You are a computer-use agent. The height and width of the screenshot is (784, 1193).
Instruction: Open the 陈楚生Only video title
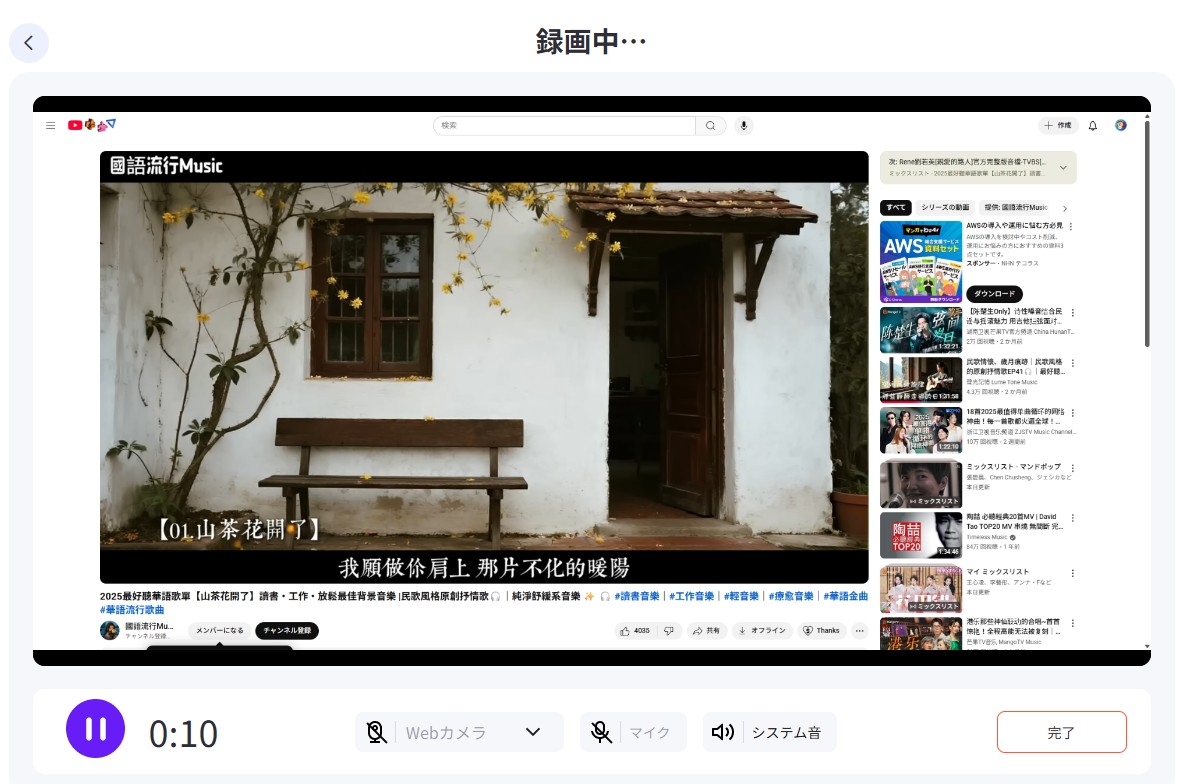coord(1015,317)
